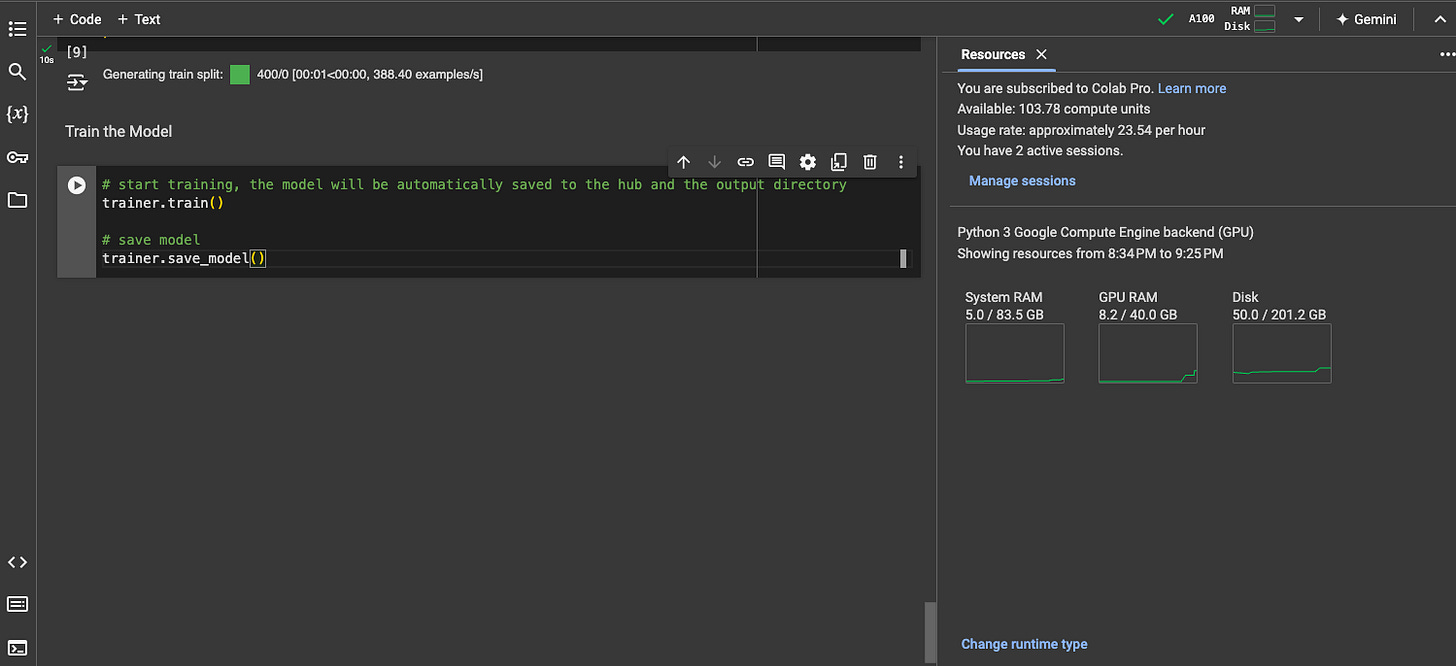Open code snippets icon
The image size is (1456, 666).
click(17, 562)
